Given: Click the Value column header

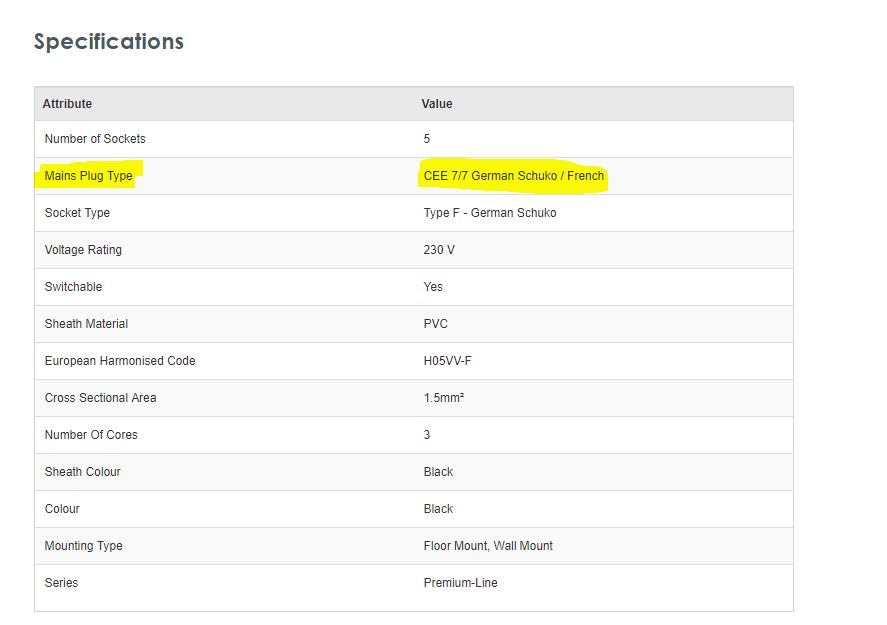Looking at the screenshot, I should coord(437,104).
